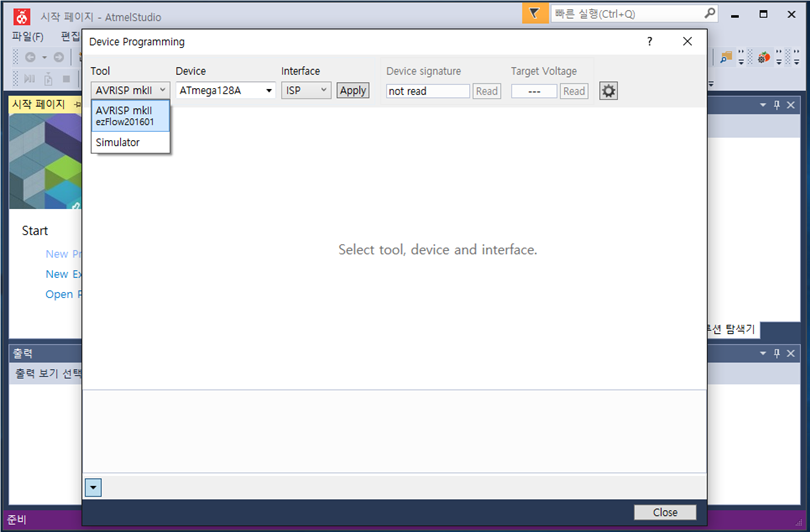Click the 출력 보기 선택 label
This screenshot has width=810, height=532.
pyautogui.click(x=48, y=373)
